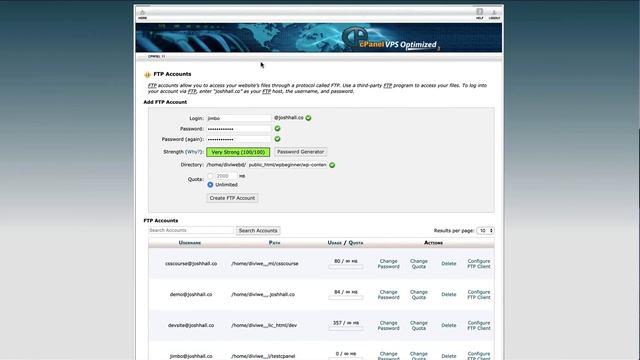Change Quota for demo@joshhall.co
The image size is (640, 360).
coord(419,295)
